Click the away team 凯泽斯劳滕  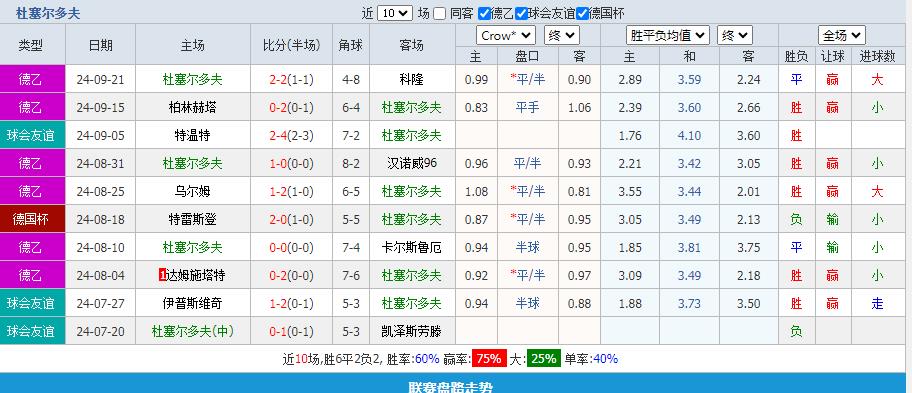412,331
